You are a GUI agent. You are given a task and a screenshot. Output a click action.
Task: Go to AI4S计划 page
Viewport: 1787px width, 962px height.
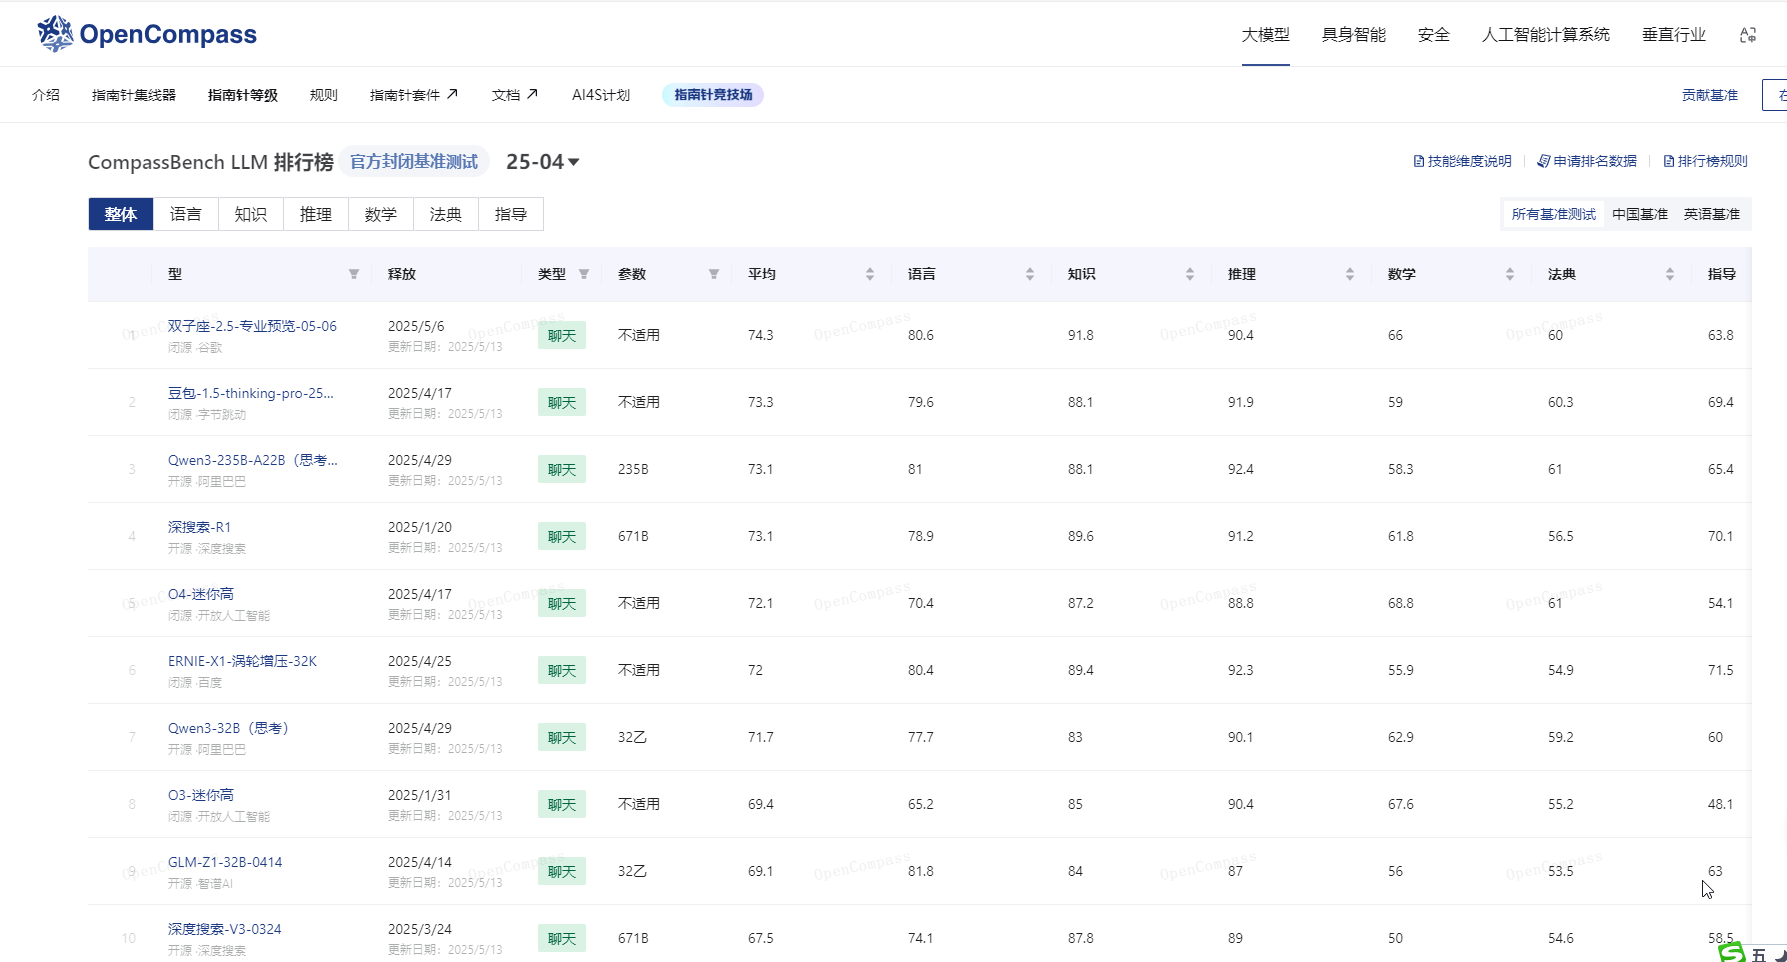click(x=601, y=95)
